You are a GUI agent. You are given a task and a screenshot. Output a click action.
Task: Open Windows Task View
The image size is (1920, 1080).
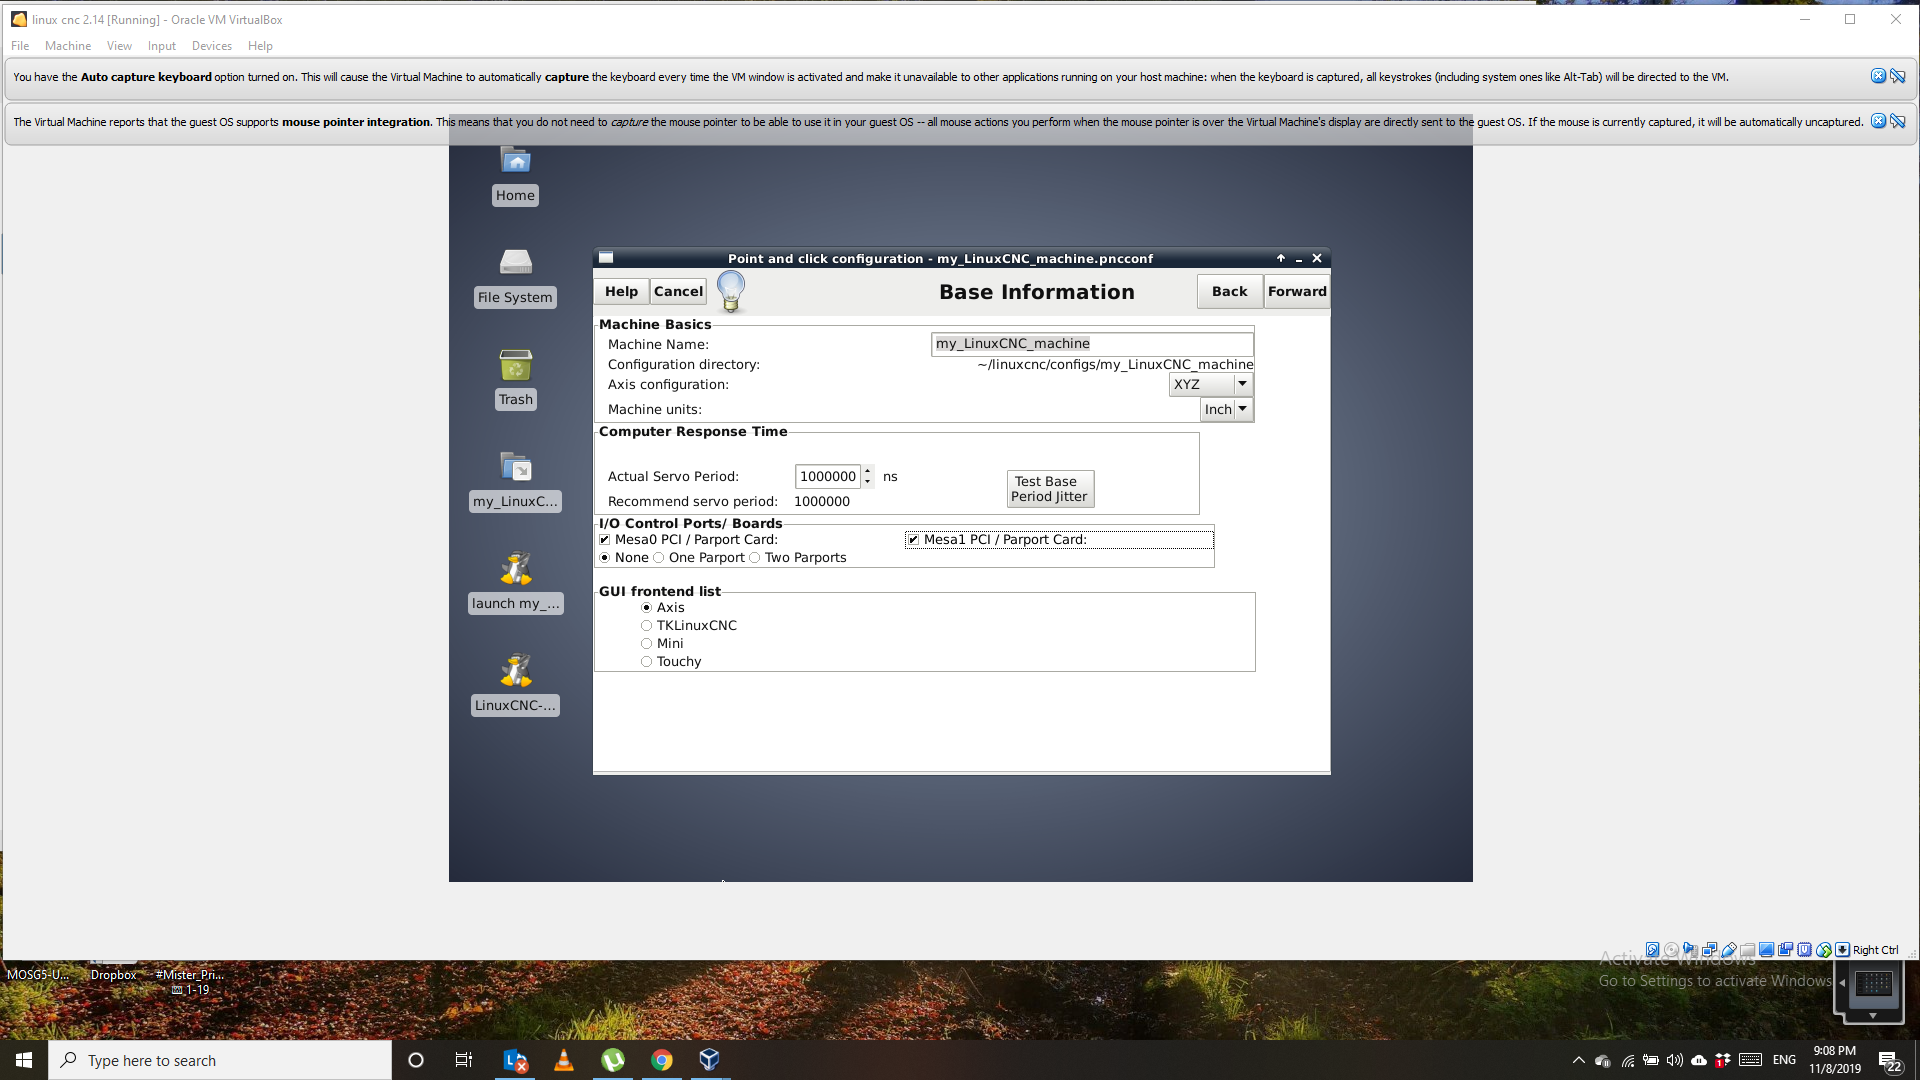464,1060
